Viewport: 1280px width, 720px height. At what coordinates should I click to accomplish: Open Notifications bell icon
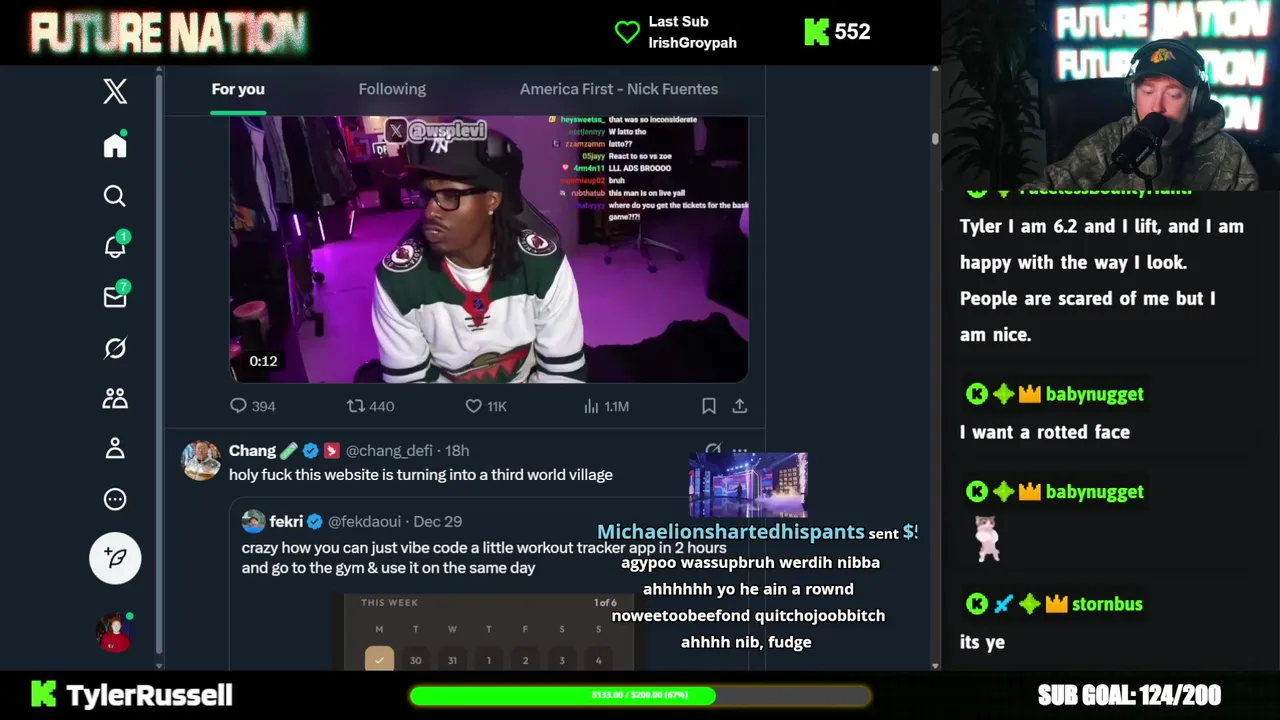click(116, 245)
